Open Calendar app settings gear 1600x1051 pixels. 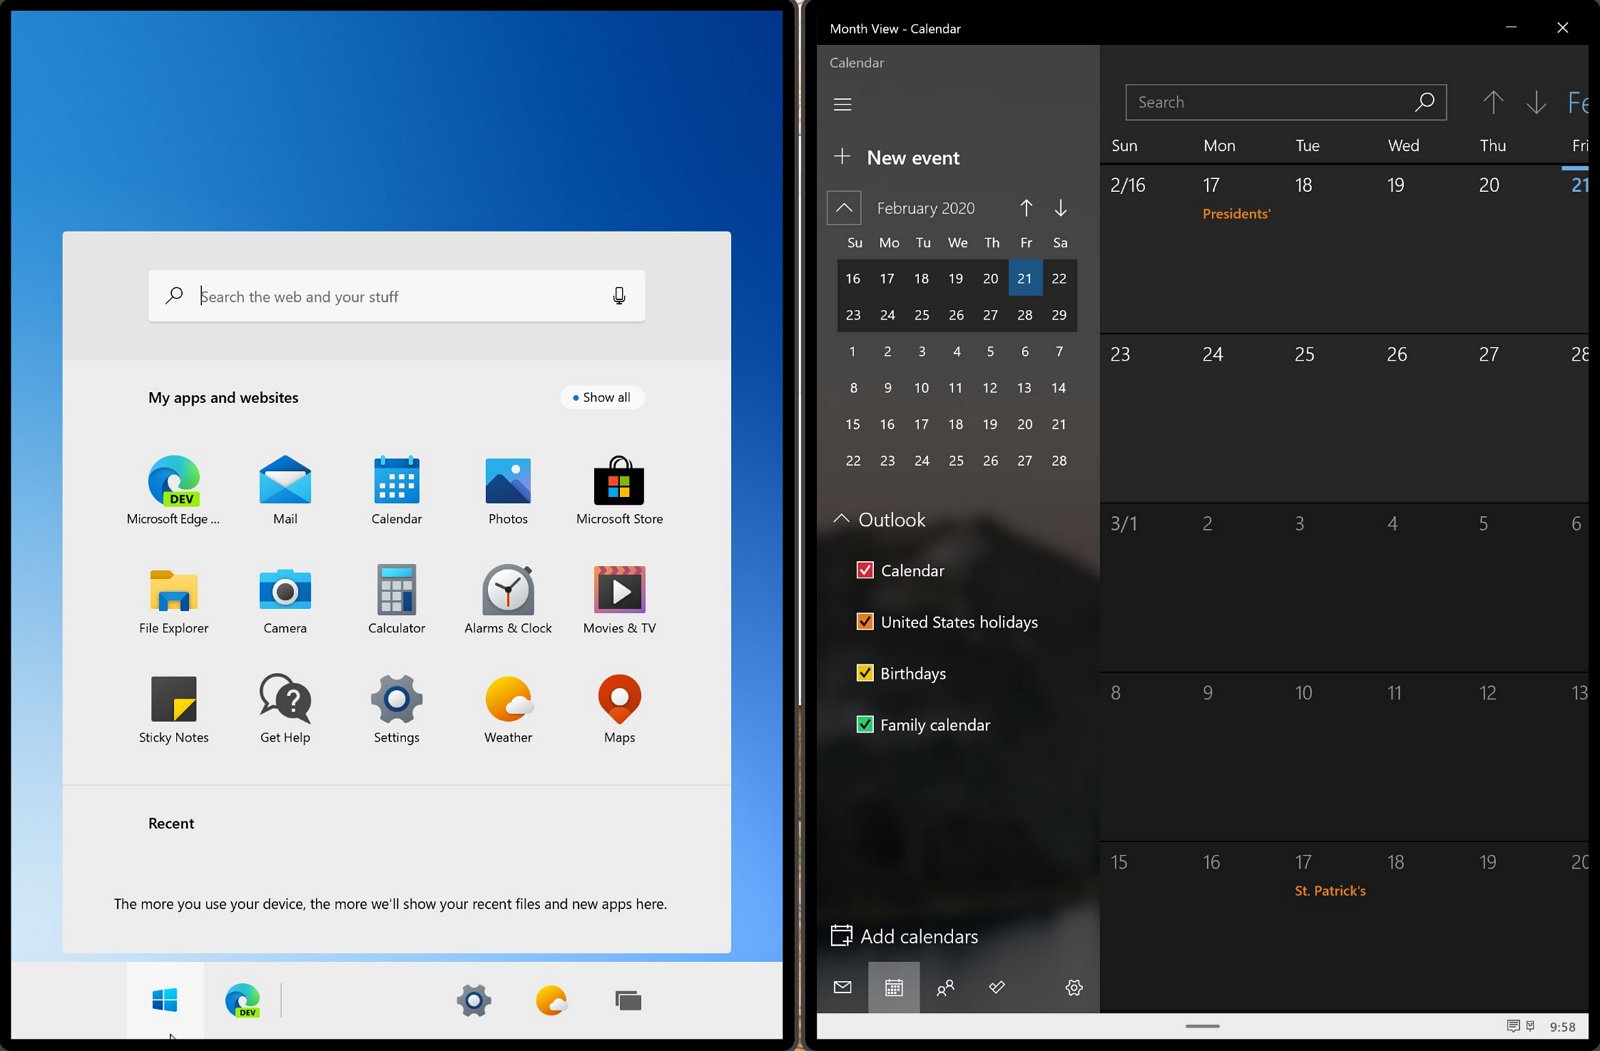[1074, 988]
